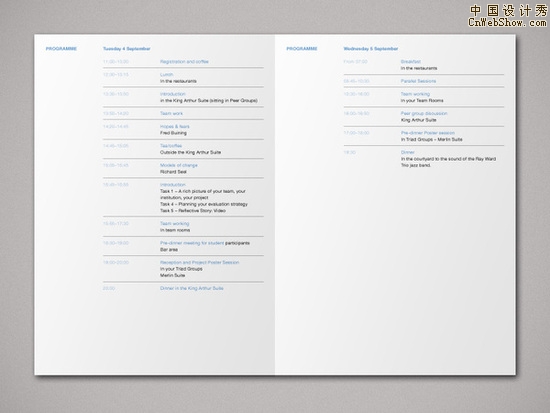Select the Tuesday 4 September heading

pos(127,49)
